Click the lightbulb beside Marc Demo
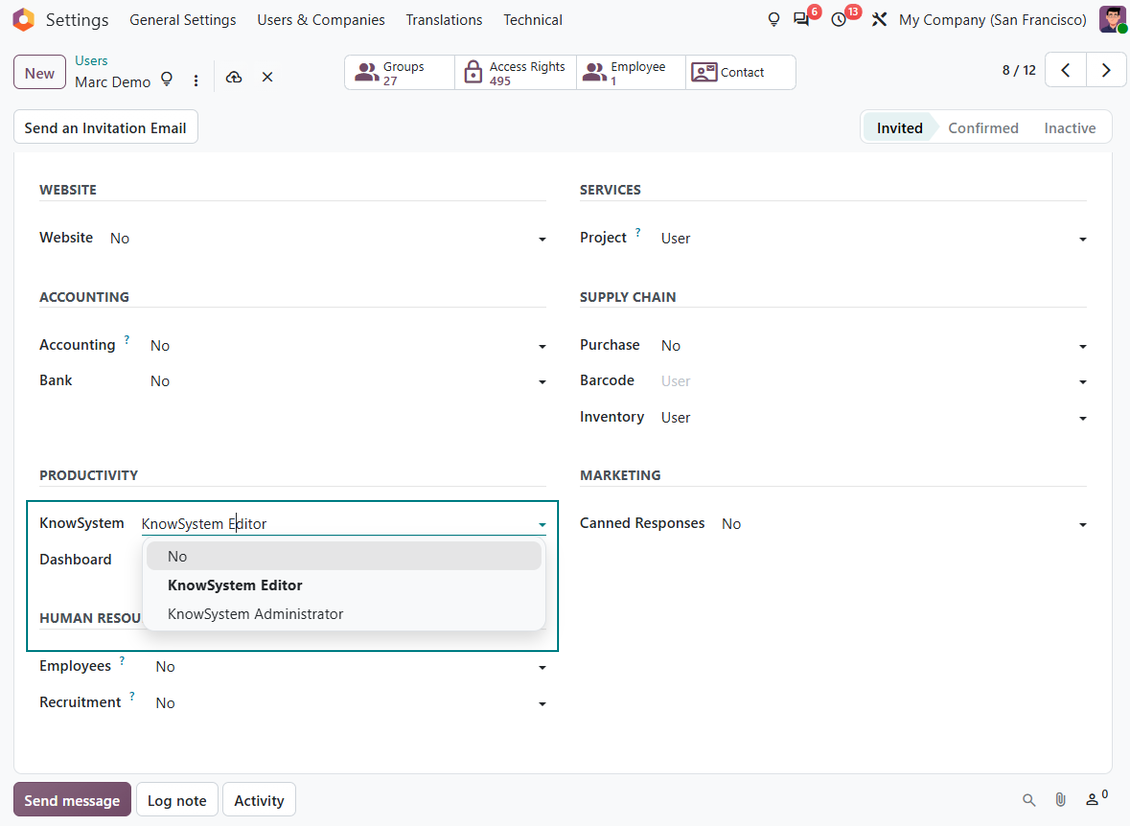1130x826 pixels. coord(166,79)
